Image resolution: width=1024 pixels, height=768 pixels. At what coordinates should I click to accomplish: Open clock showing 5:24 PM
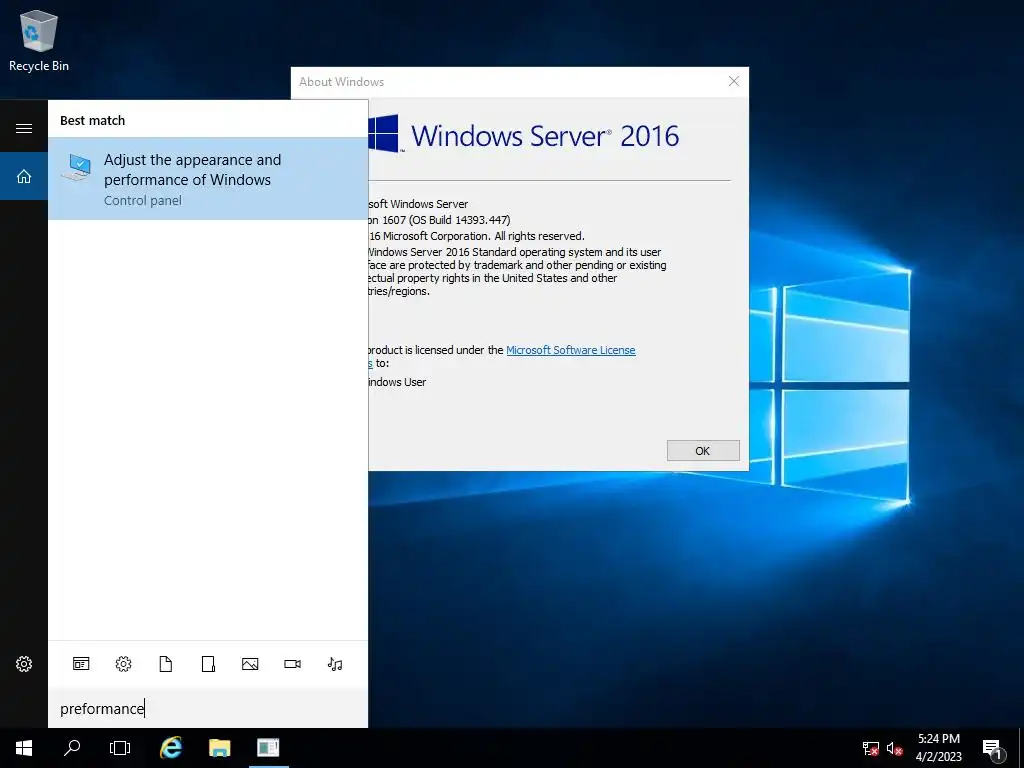(938, 748)
